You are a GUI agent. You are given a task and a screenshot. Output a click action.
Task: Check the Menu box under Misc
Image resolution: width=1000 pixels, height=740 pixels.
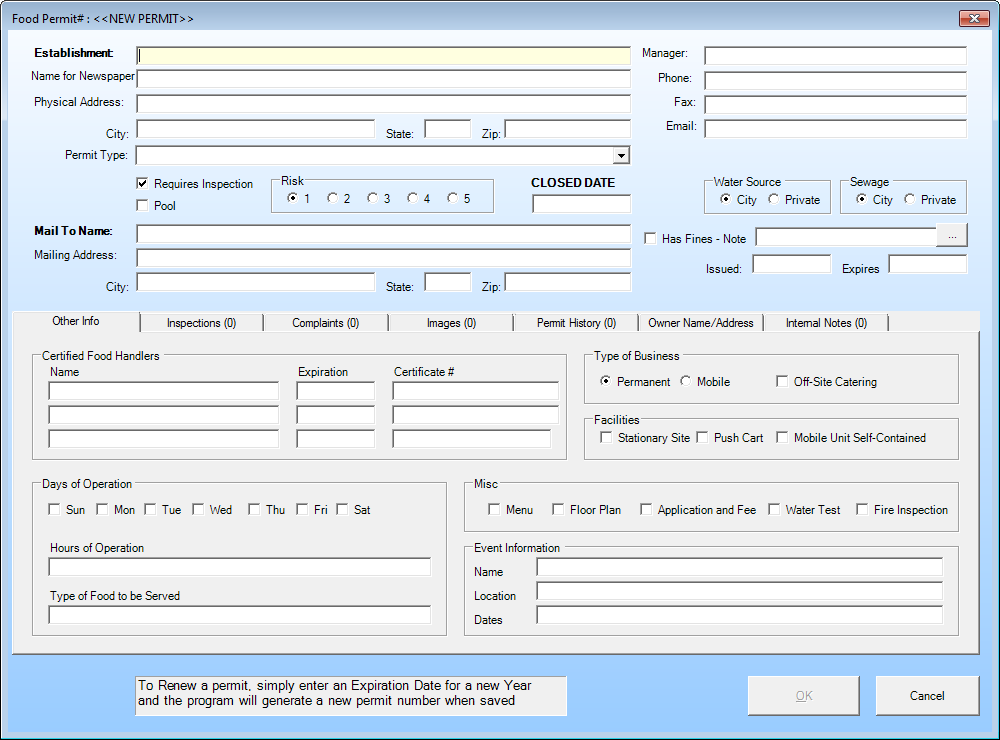[x=494, y=509]
